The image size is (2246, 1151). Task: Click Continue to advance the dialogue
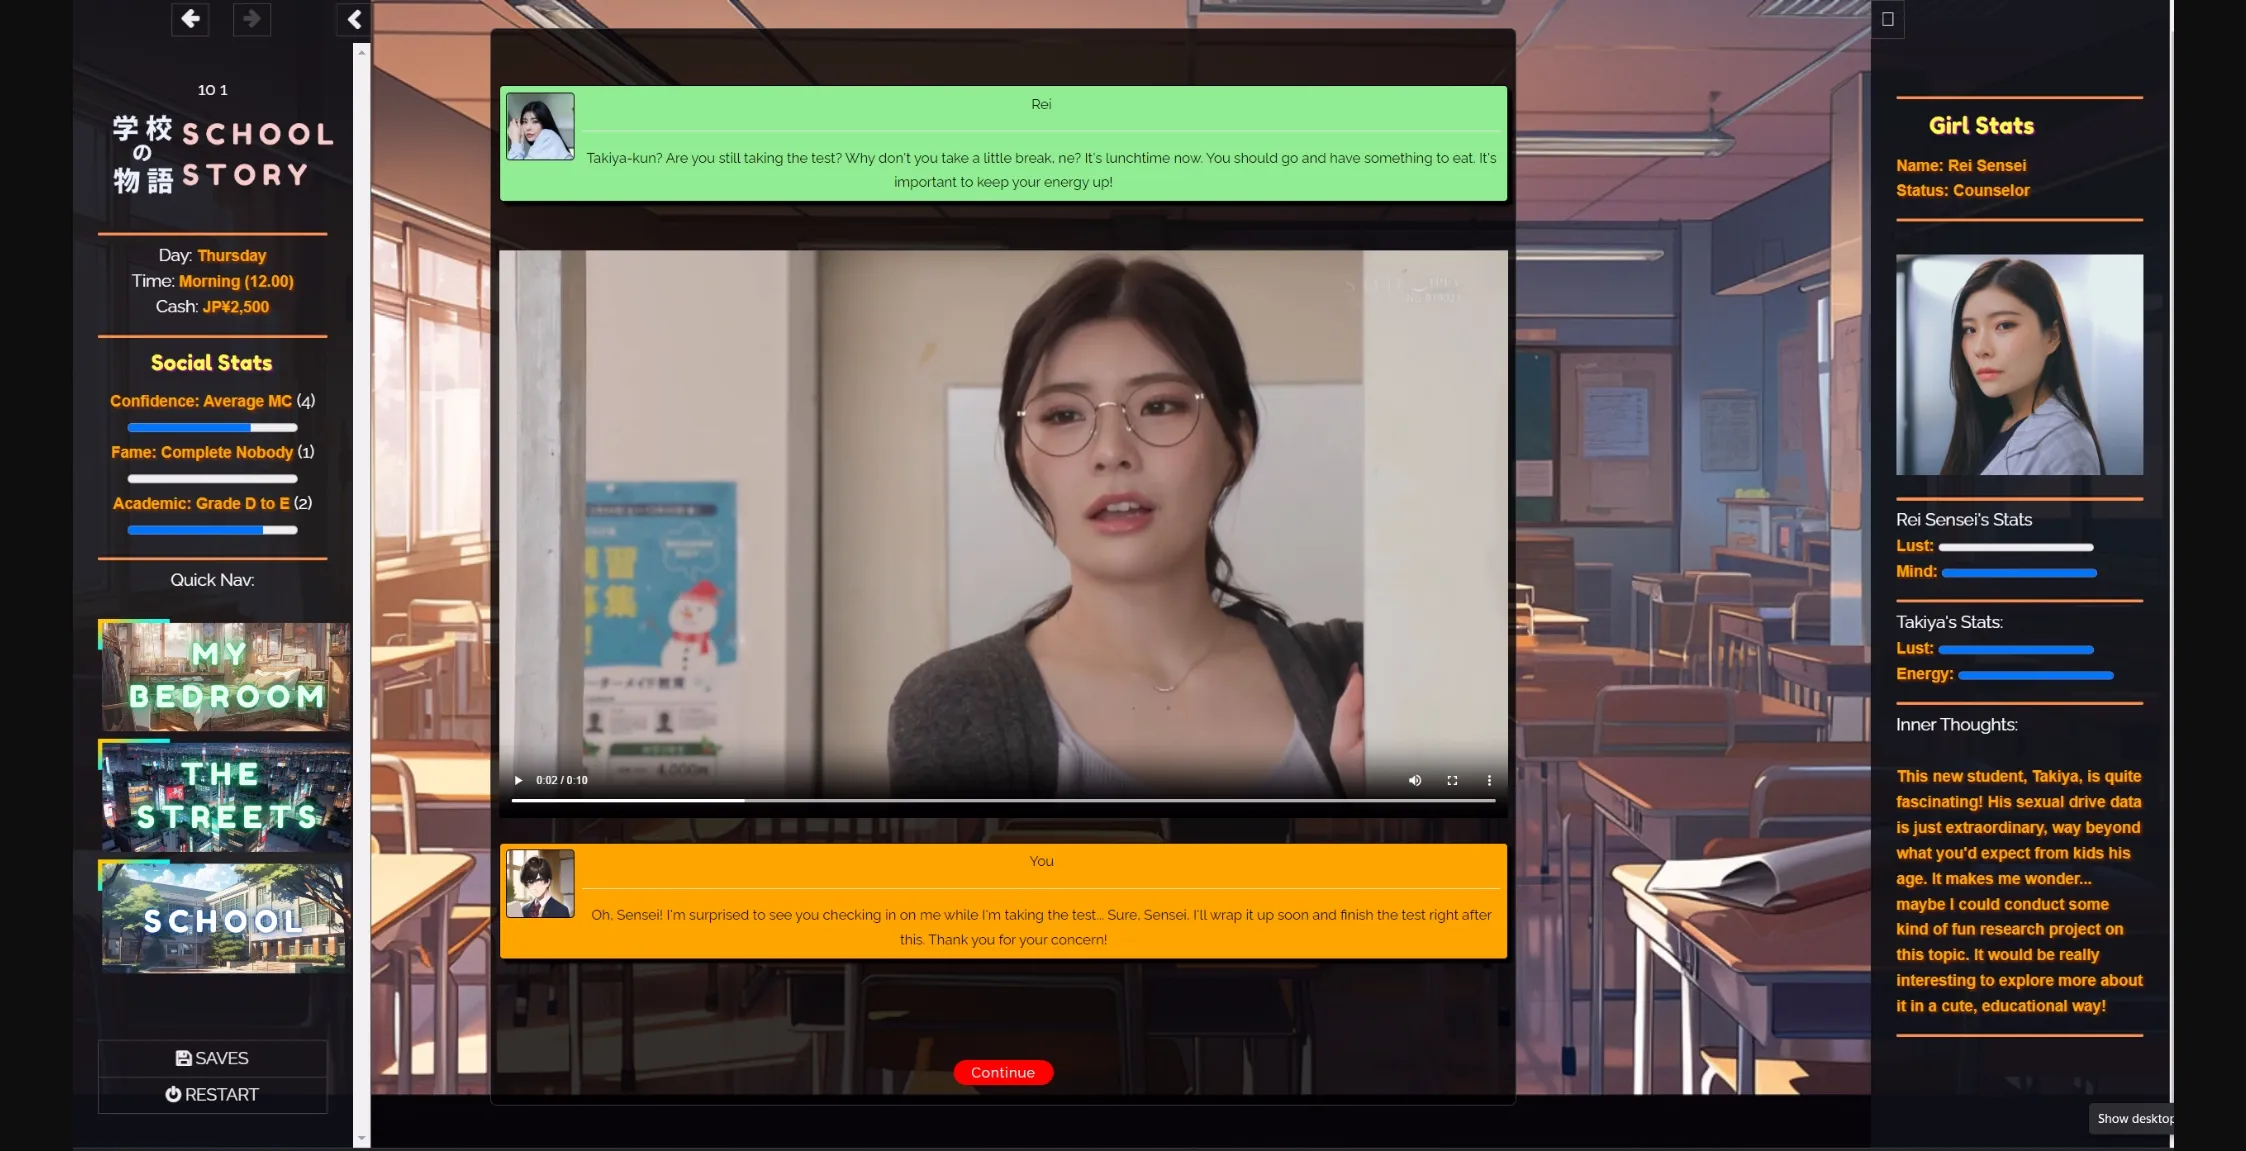point(1002,1072)
